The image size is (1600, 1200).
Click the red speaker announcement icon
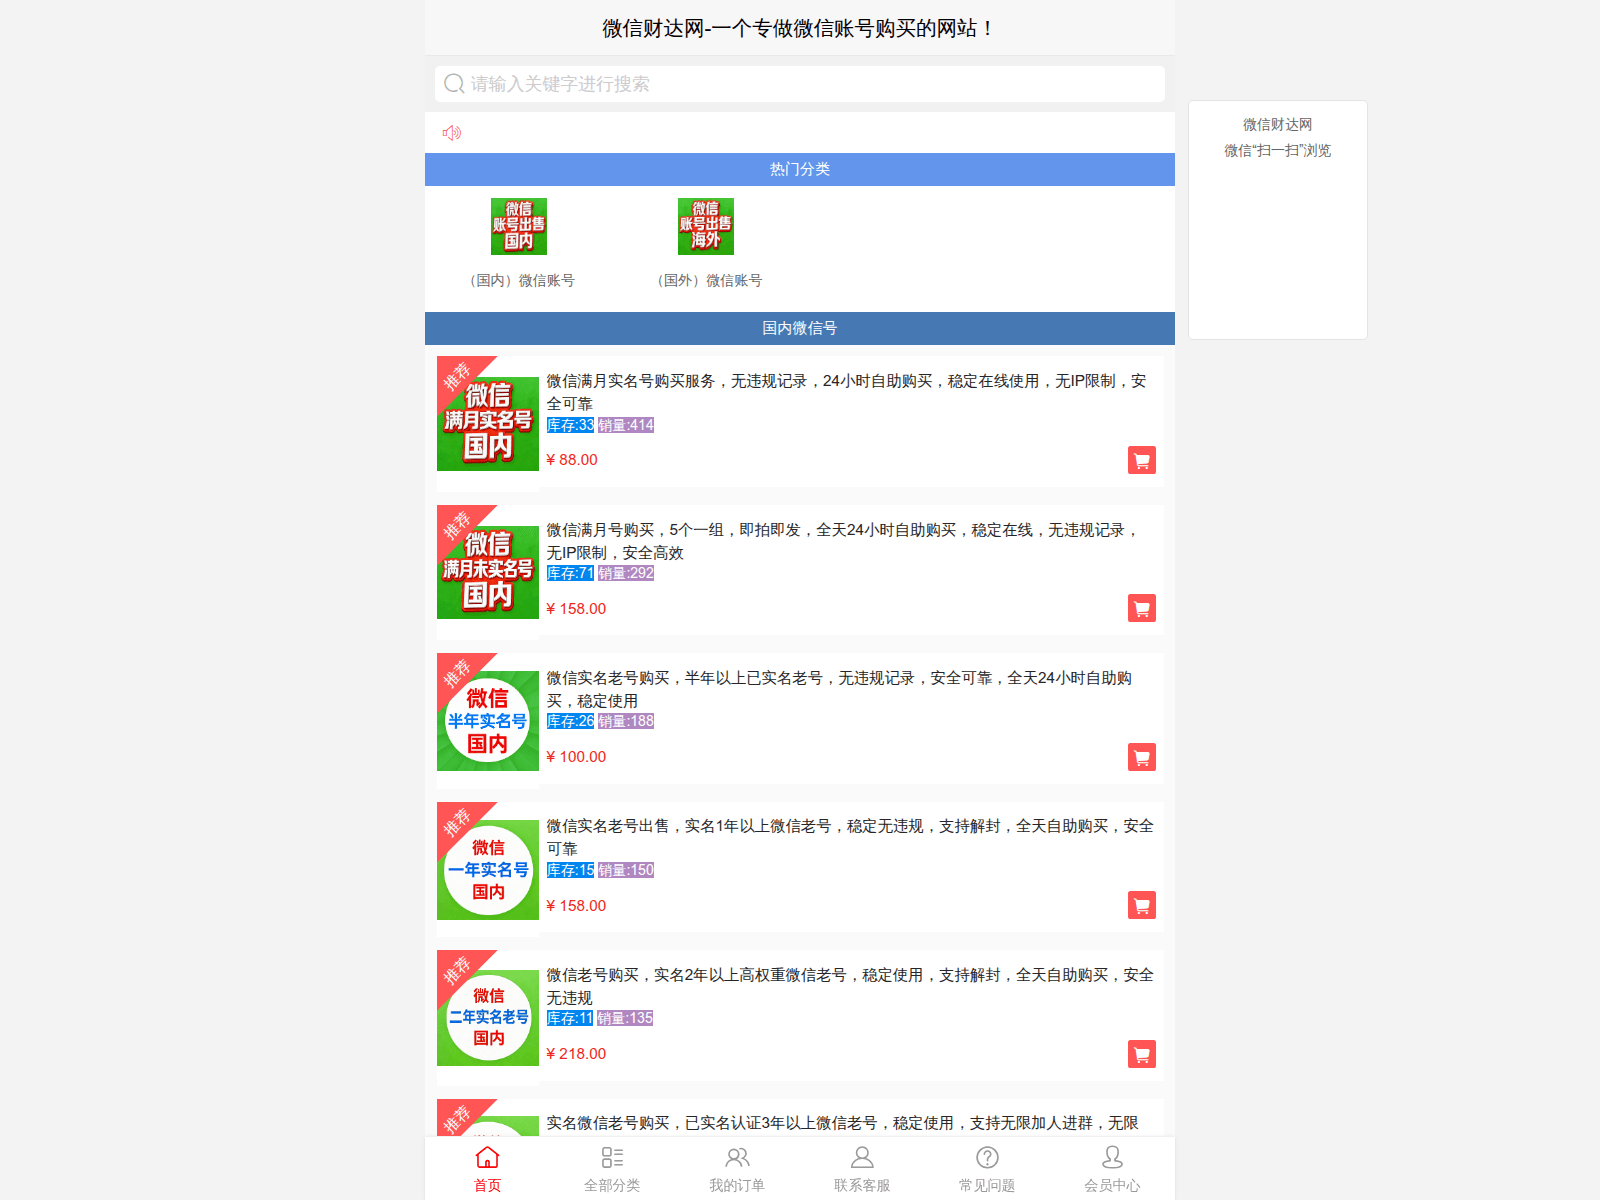(452, 133)
